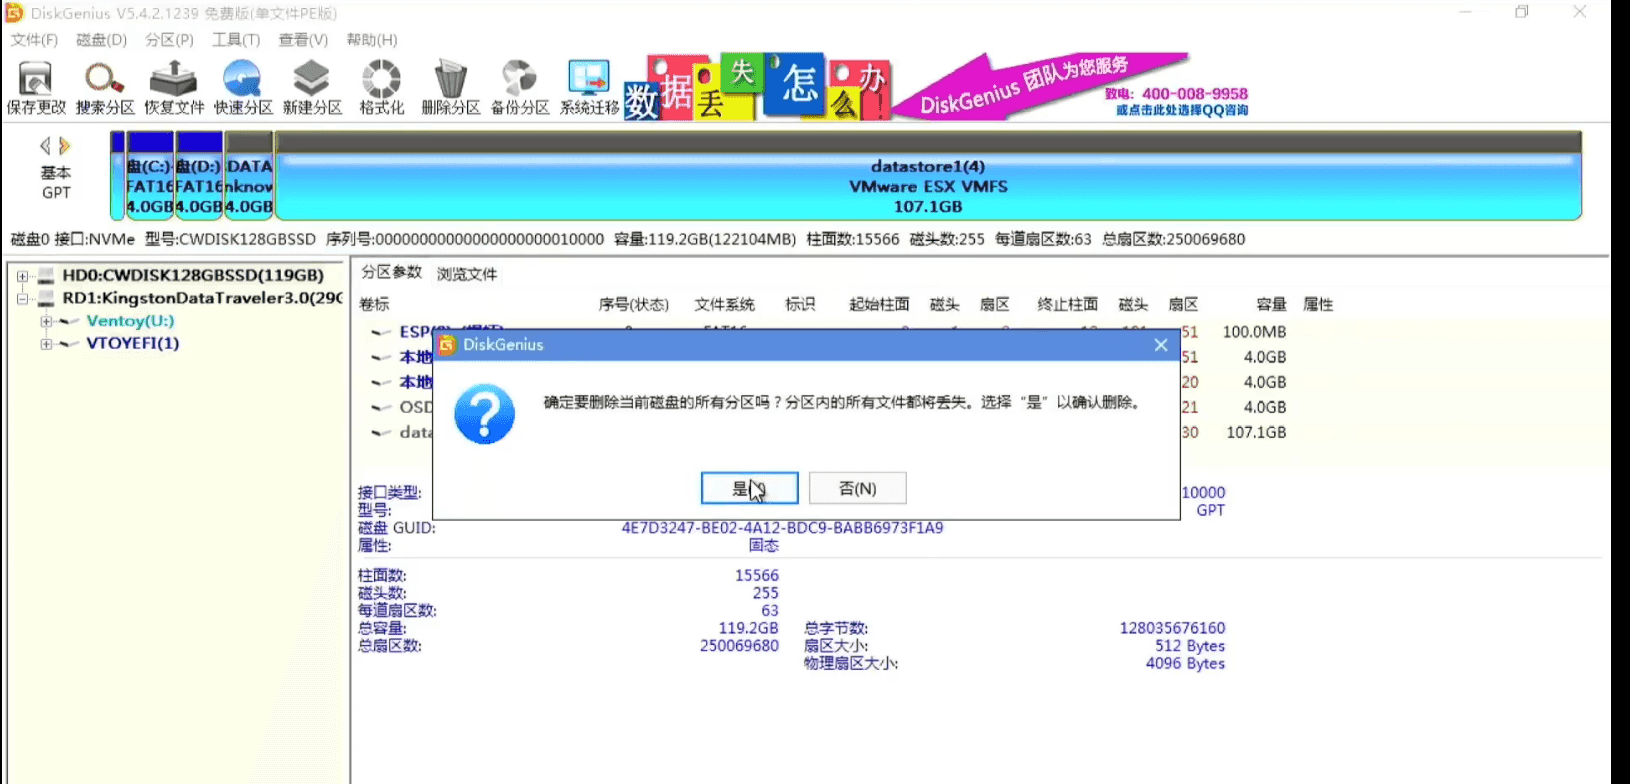Click the 属性 column header
The height and width of the screenshot is (784, 1630).
tap(1318, 304)
